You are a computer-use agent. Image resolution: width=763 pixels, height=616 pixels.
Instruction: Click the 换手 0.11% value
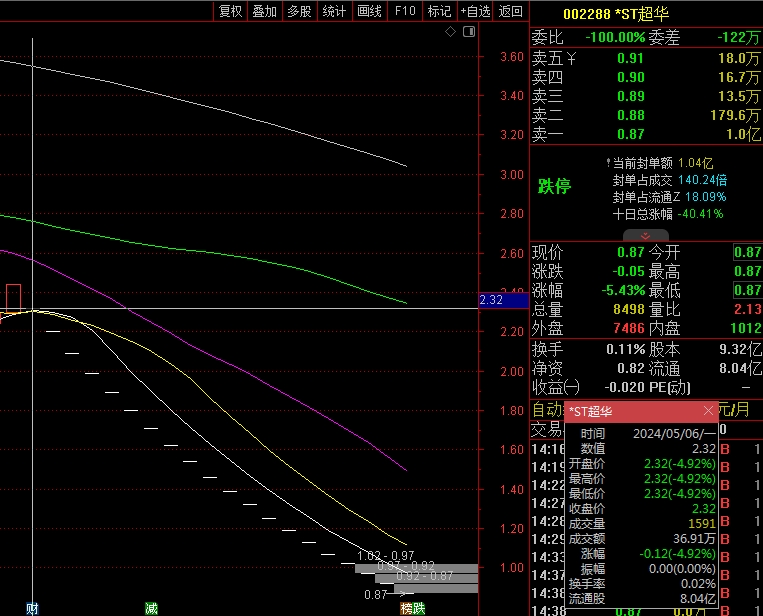click(x=625, y=349)
